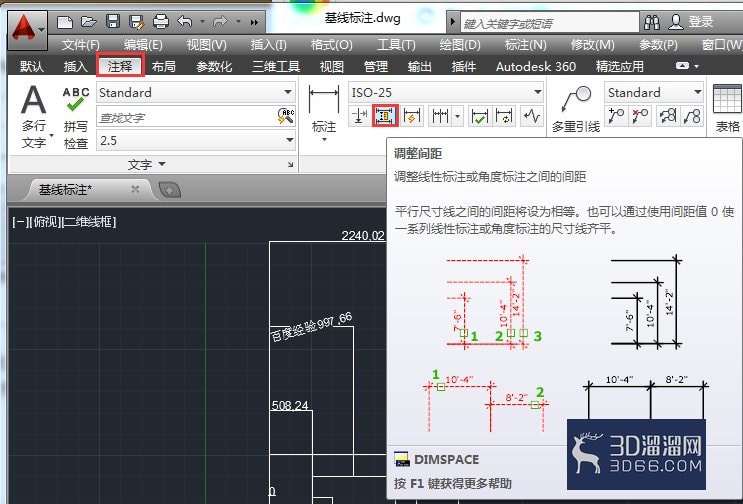Click the find text search icon
Viewport: 743px width, 504px height.
click(x=286, y=116)
